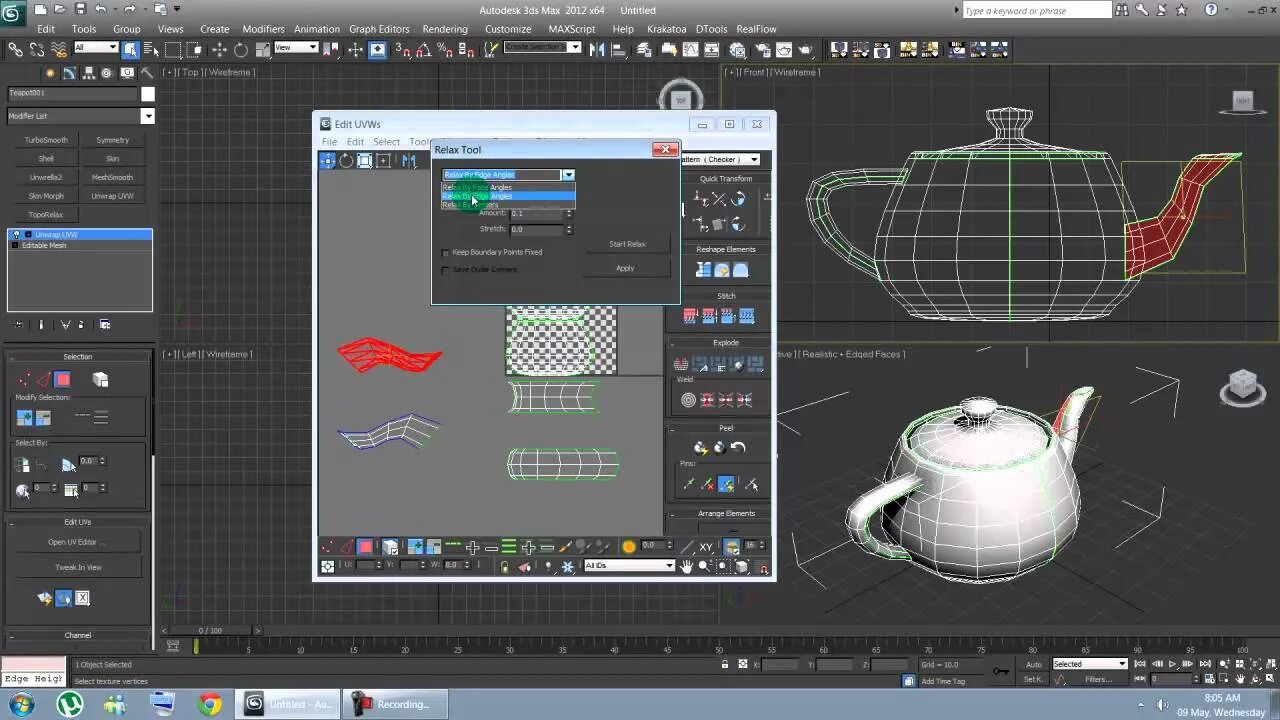The height and width of the screenshot is (720, 1280).
Task: Click the Pan hand icon in Edit UVWs
Action: 686,566
